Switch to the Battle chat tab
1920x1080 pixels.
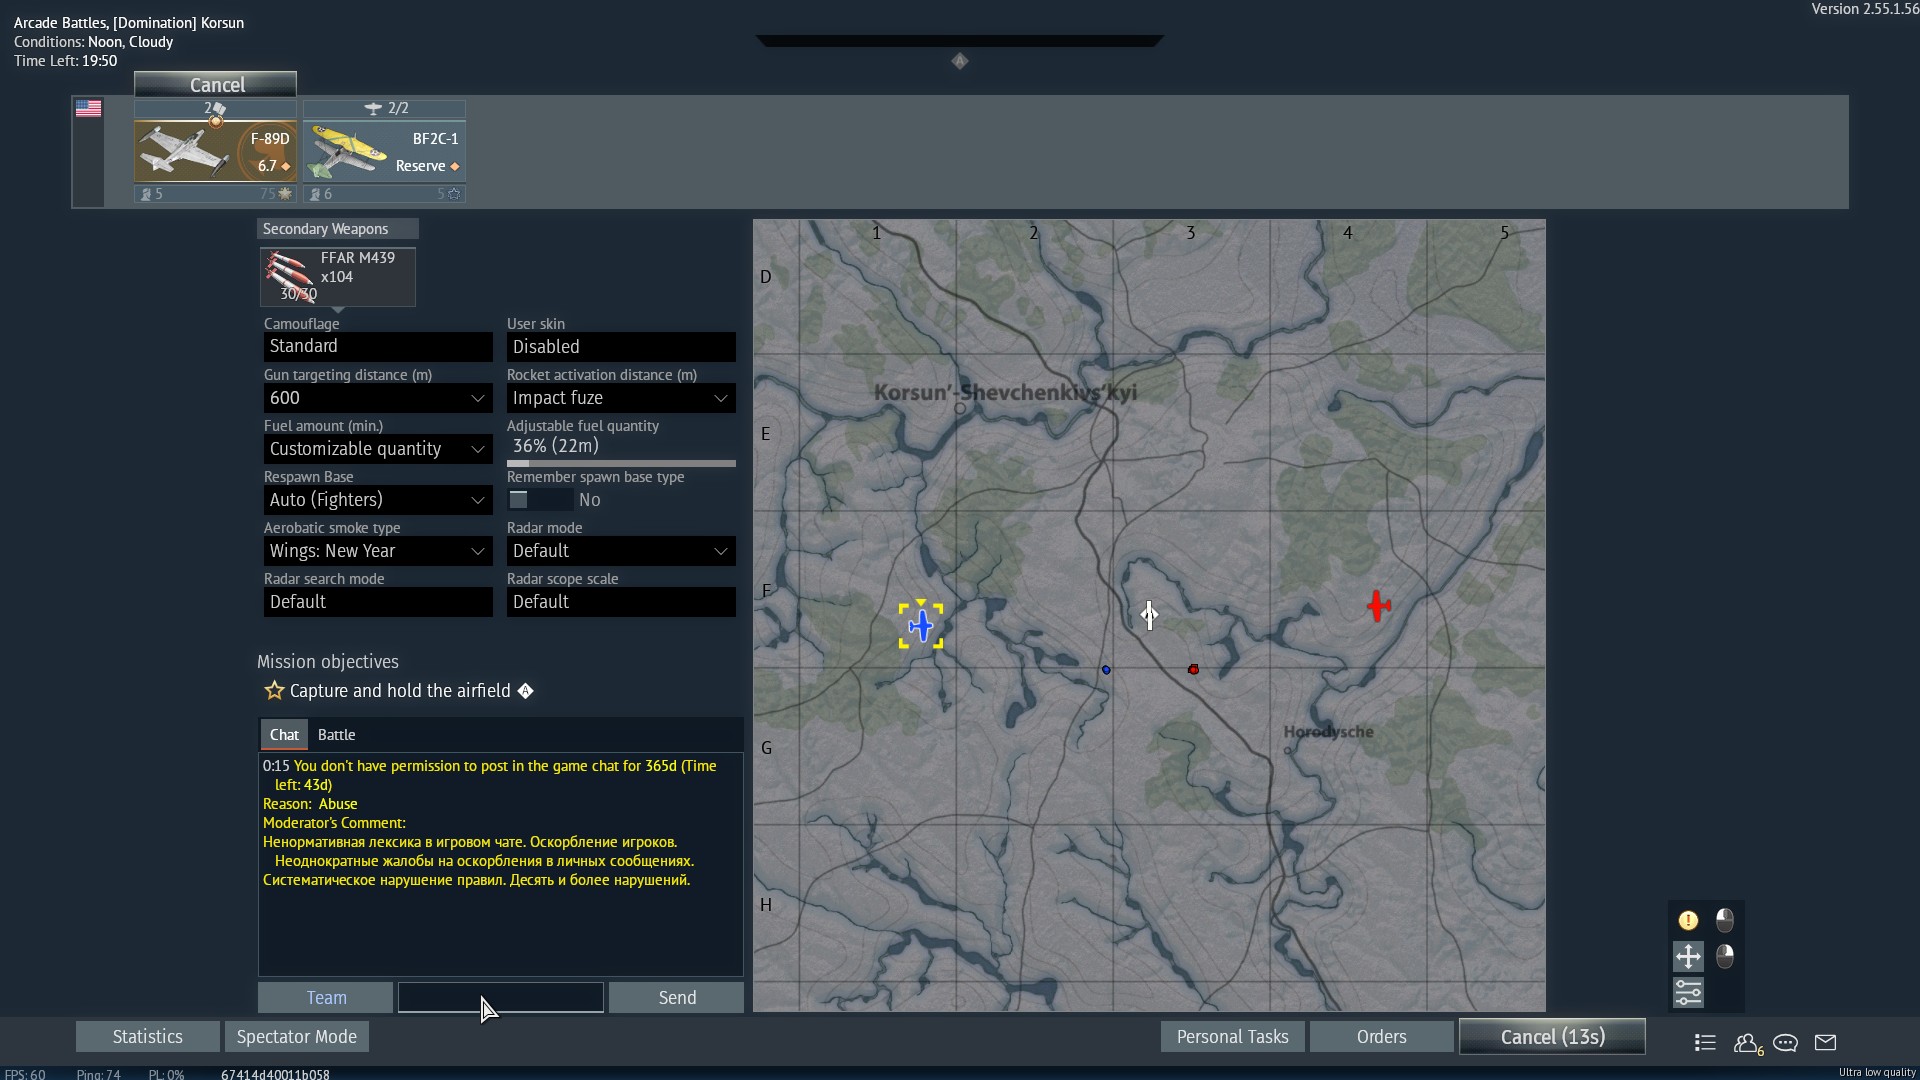(336, 735)
